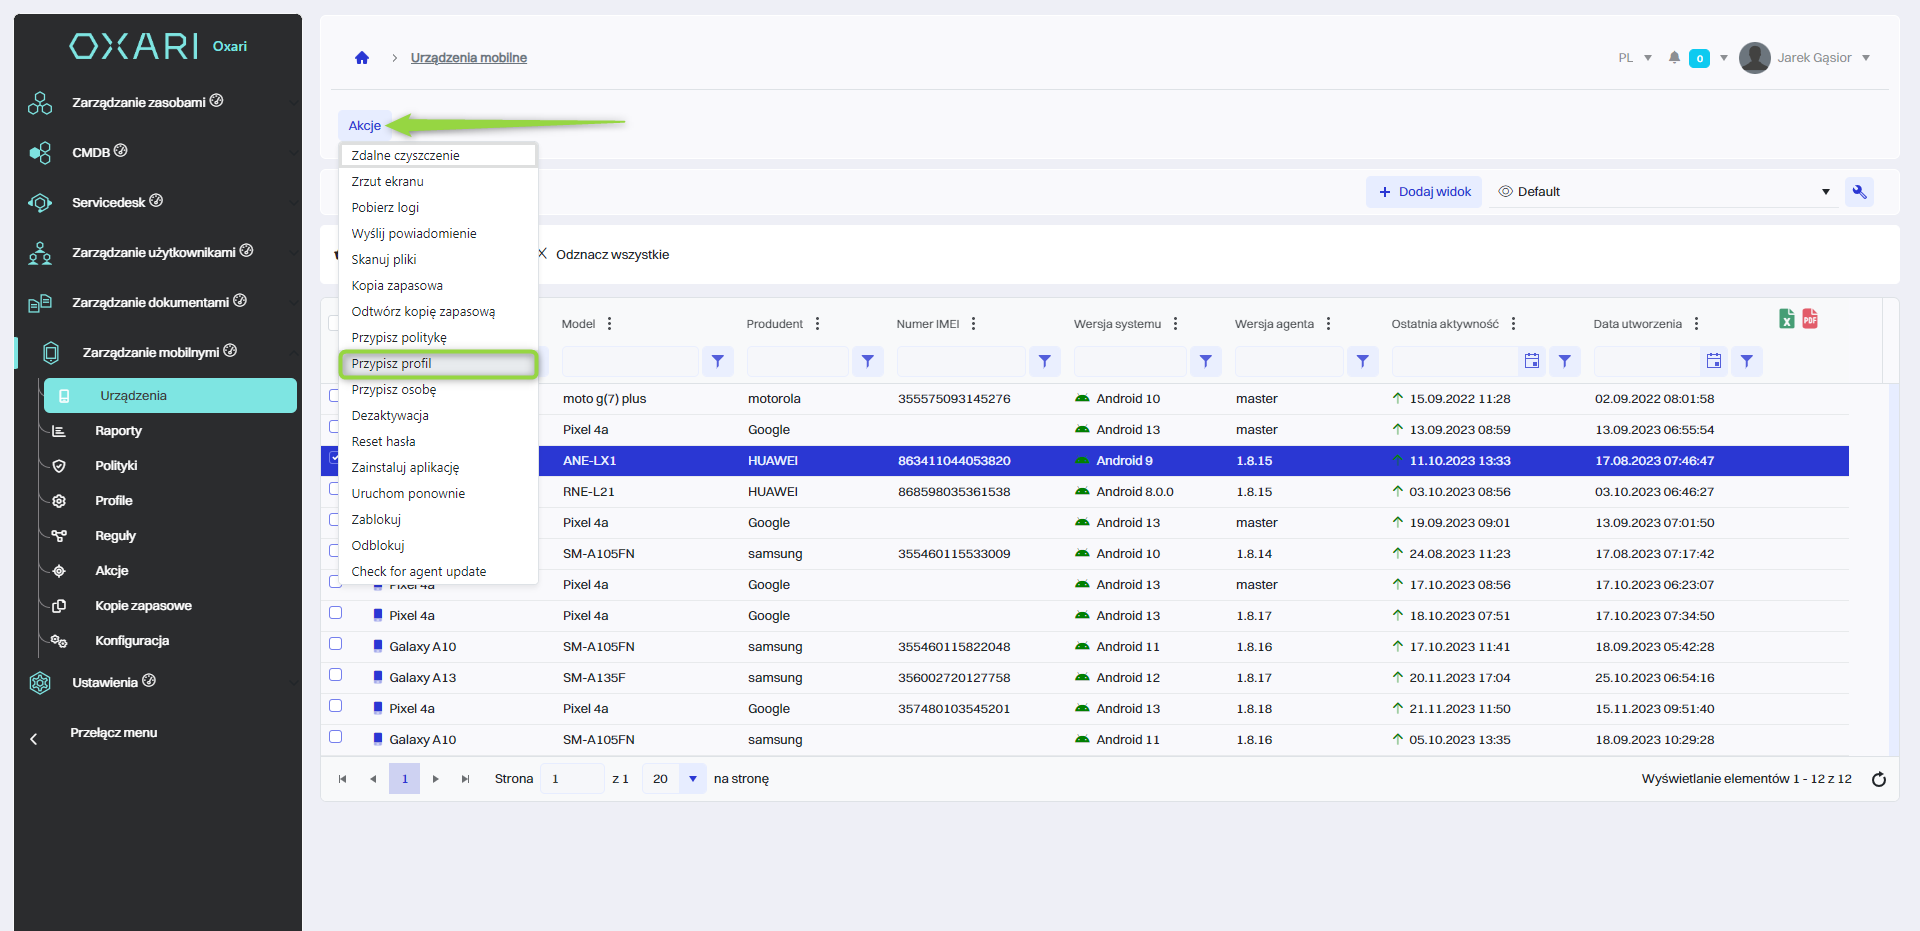The image size is (1920, 931).
Task: Tick the checkbox for Galaxy A13 row
Action: point(336,675)
